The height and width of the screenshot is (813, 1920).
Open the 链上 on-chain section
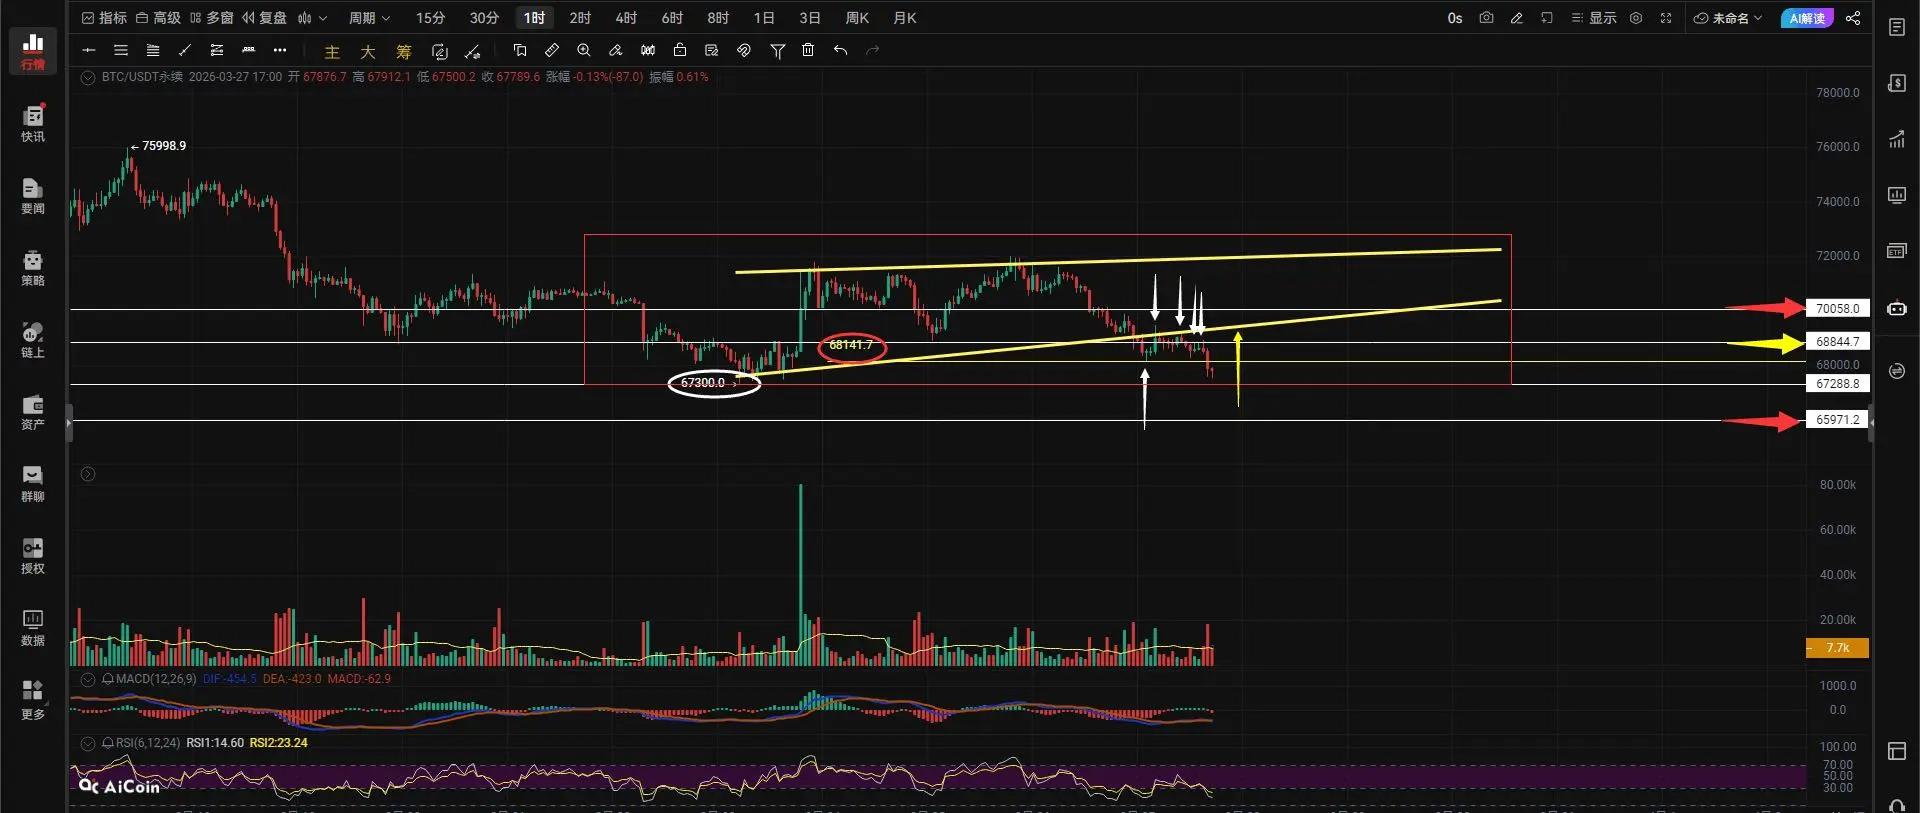33,339
